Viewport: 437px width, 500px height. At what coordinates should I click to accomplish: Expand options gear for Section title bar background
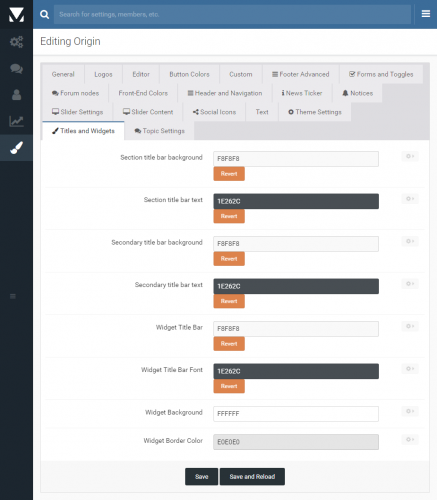(410, 156)
